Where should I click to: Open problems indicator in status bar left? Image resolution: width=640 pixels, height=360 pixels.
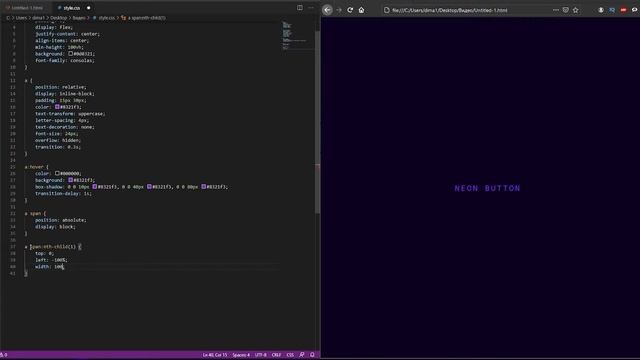point(4,355)
